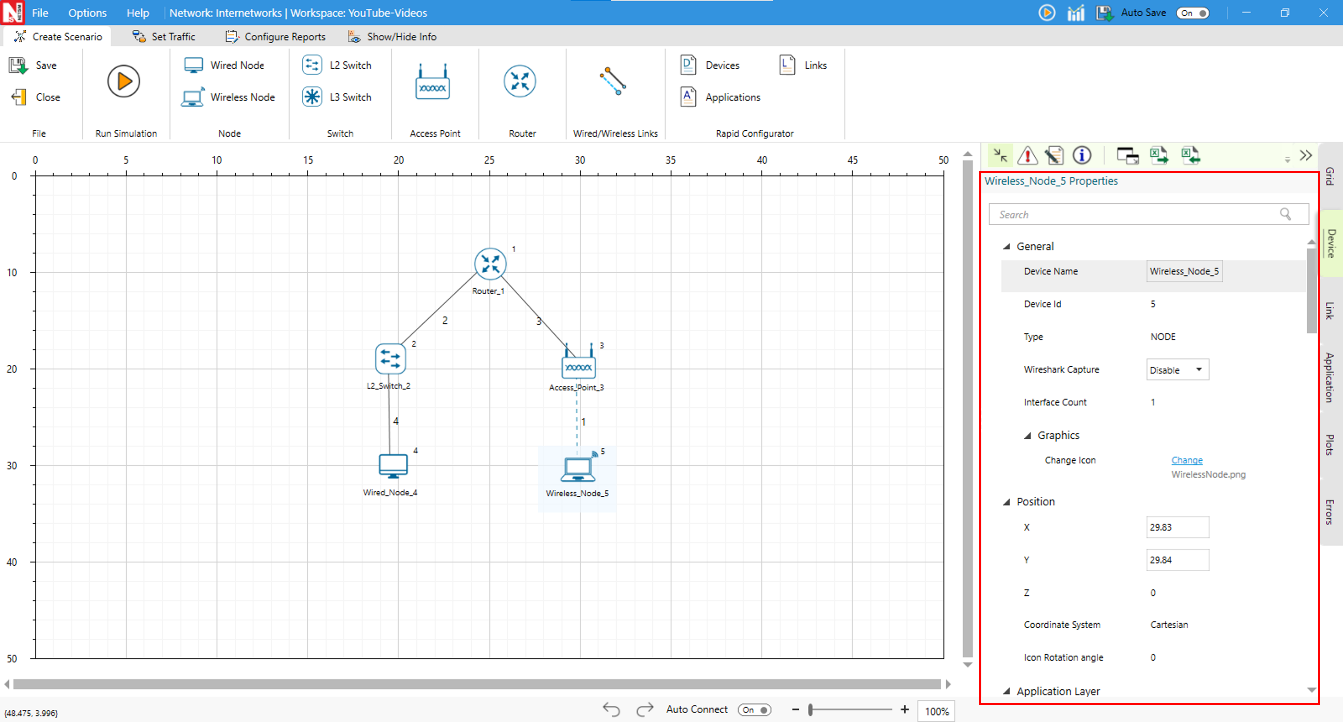1343x722 pixels.
Task: Collapse the General properties section
Action: (x=1006, y=247)
